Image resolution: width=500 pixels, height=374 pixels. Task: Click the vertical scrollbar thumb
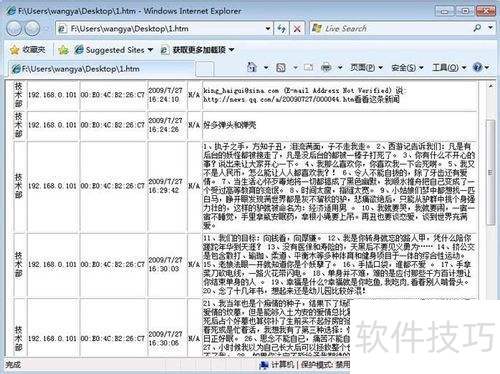pos(490,172)
